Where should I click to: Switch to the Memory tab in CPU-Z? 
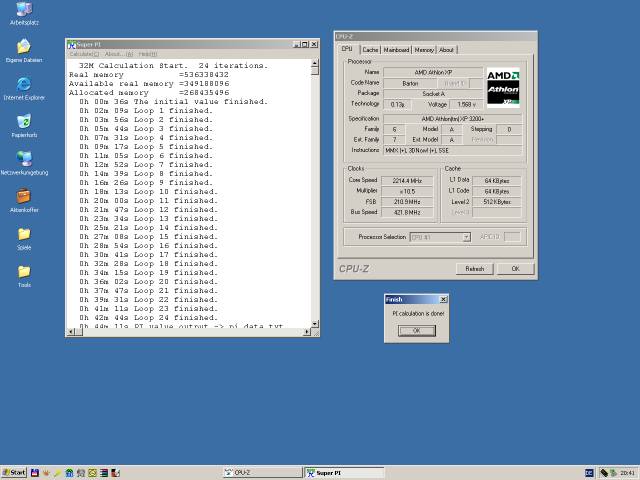(424, 50)
